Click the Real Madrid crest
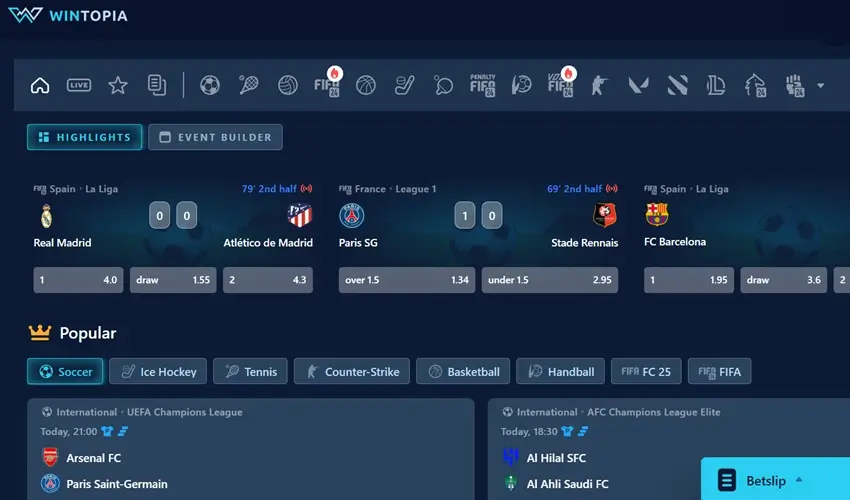 [x=47, y=216]
